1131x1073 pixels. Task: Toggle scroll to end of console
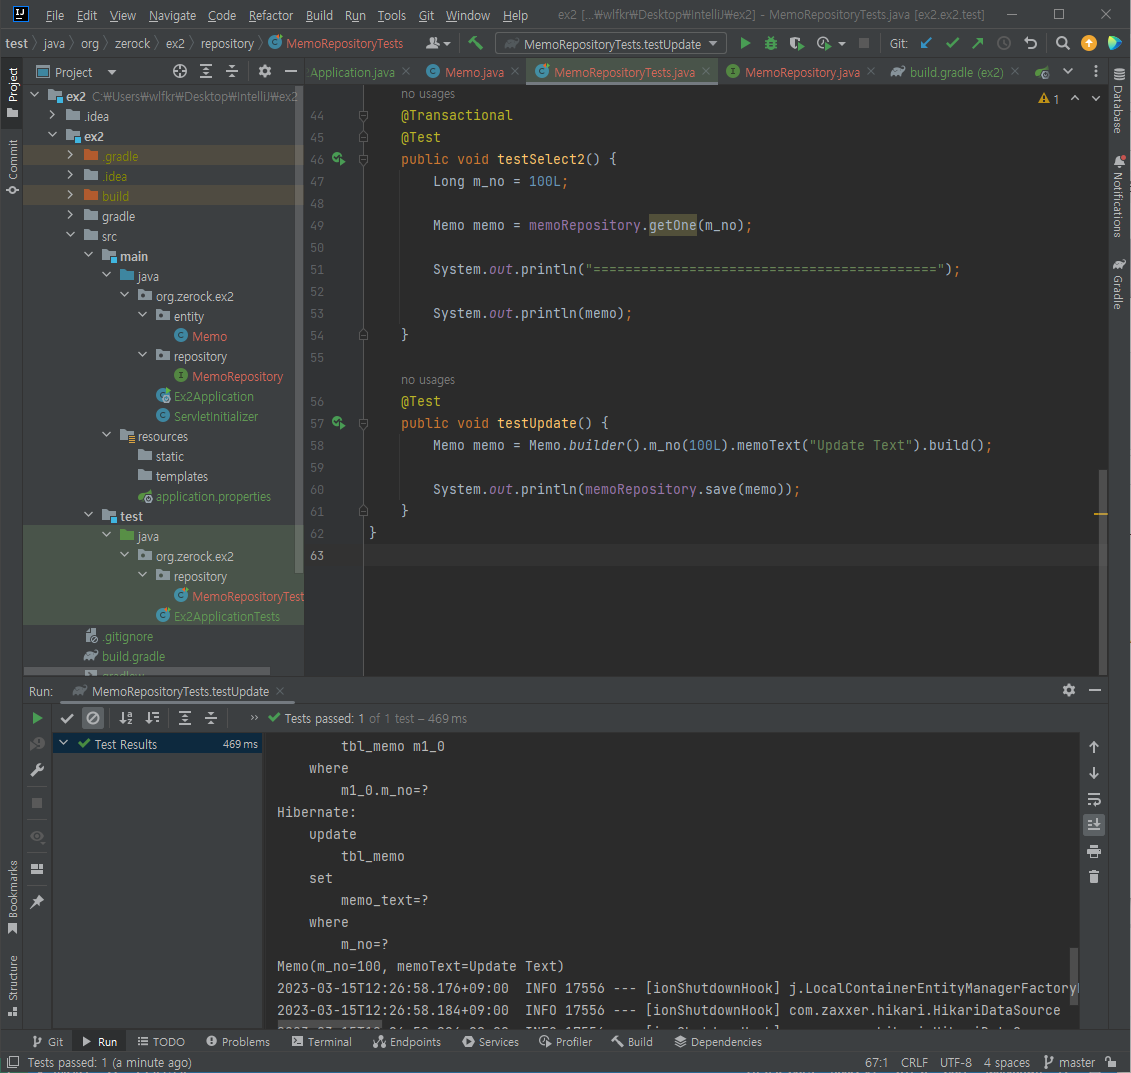pyautogui.click(x=1093, y=825)
